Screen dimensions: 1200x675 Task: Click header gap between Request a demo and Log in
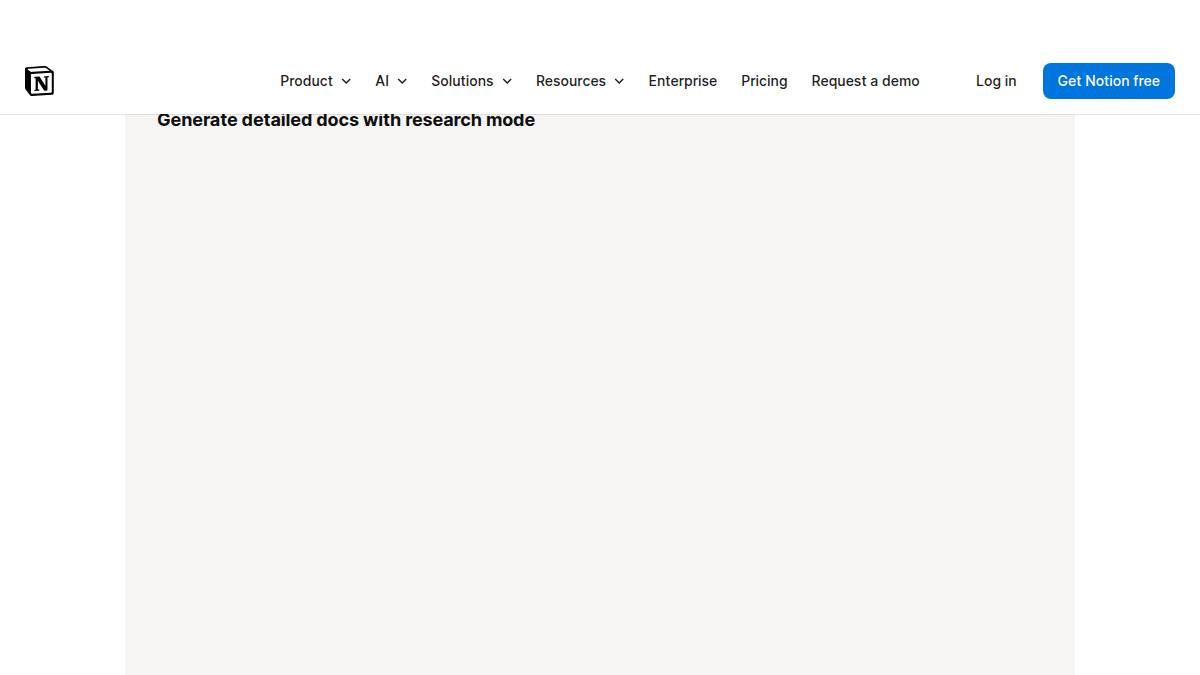coord(947,81)
